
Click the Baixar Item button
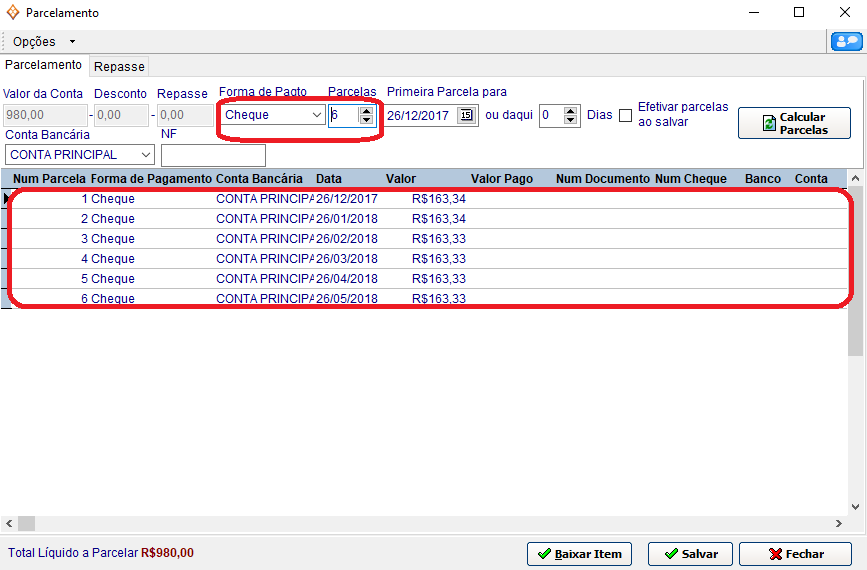(x=579, y=553)
